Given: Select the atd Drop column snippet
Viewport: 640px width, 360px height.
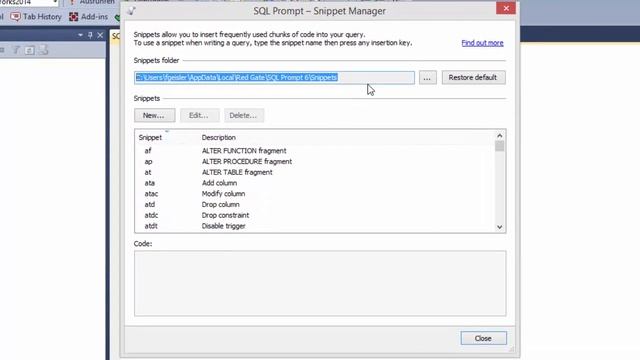Looking at the screenshot, I should 314,204.
